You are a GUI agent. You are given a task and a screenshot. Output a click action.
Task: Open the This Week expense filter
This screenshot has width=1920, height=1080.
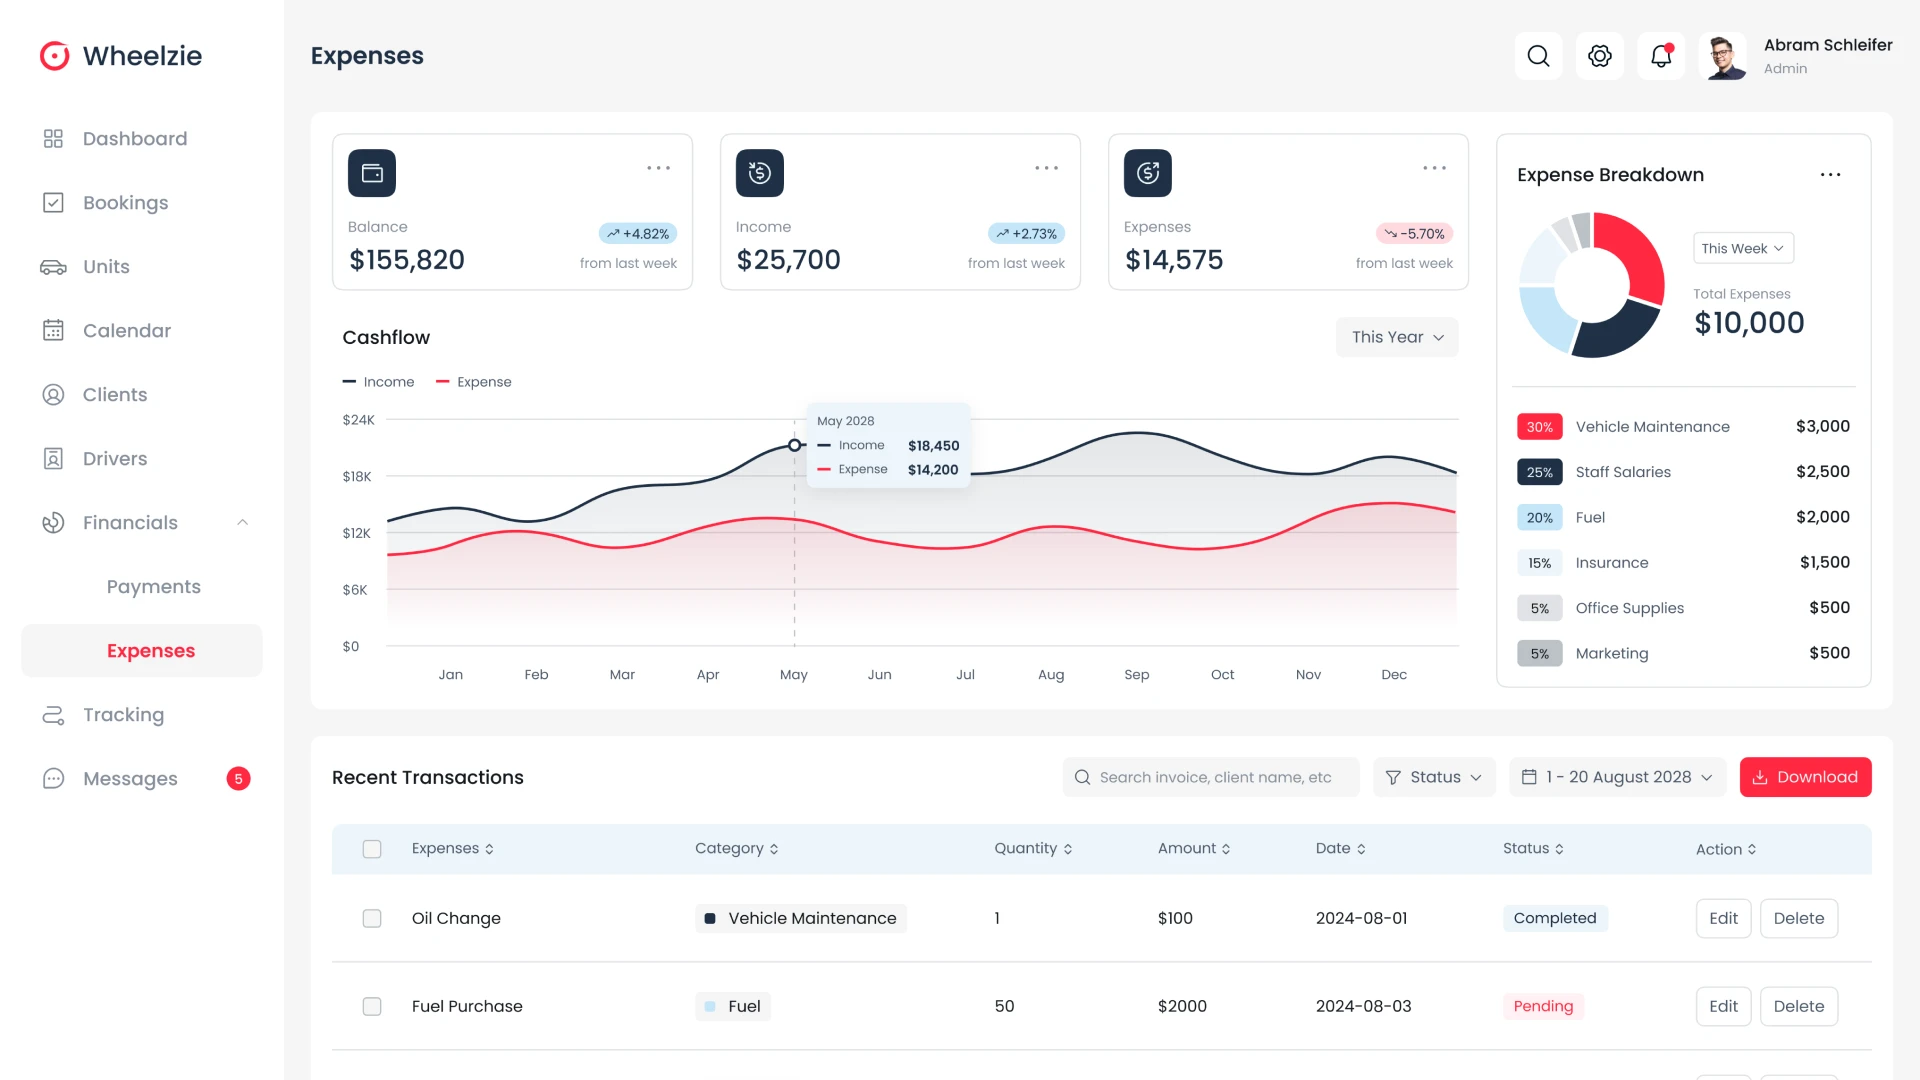(1742, 247)
